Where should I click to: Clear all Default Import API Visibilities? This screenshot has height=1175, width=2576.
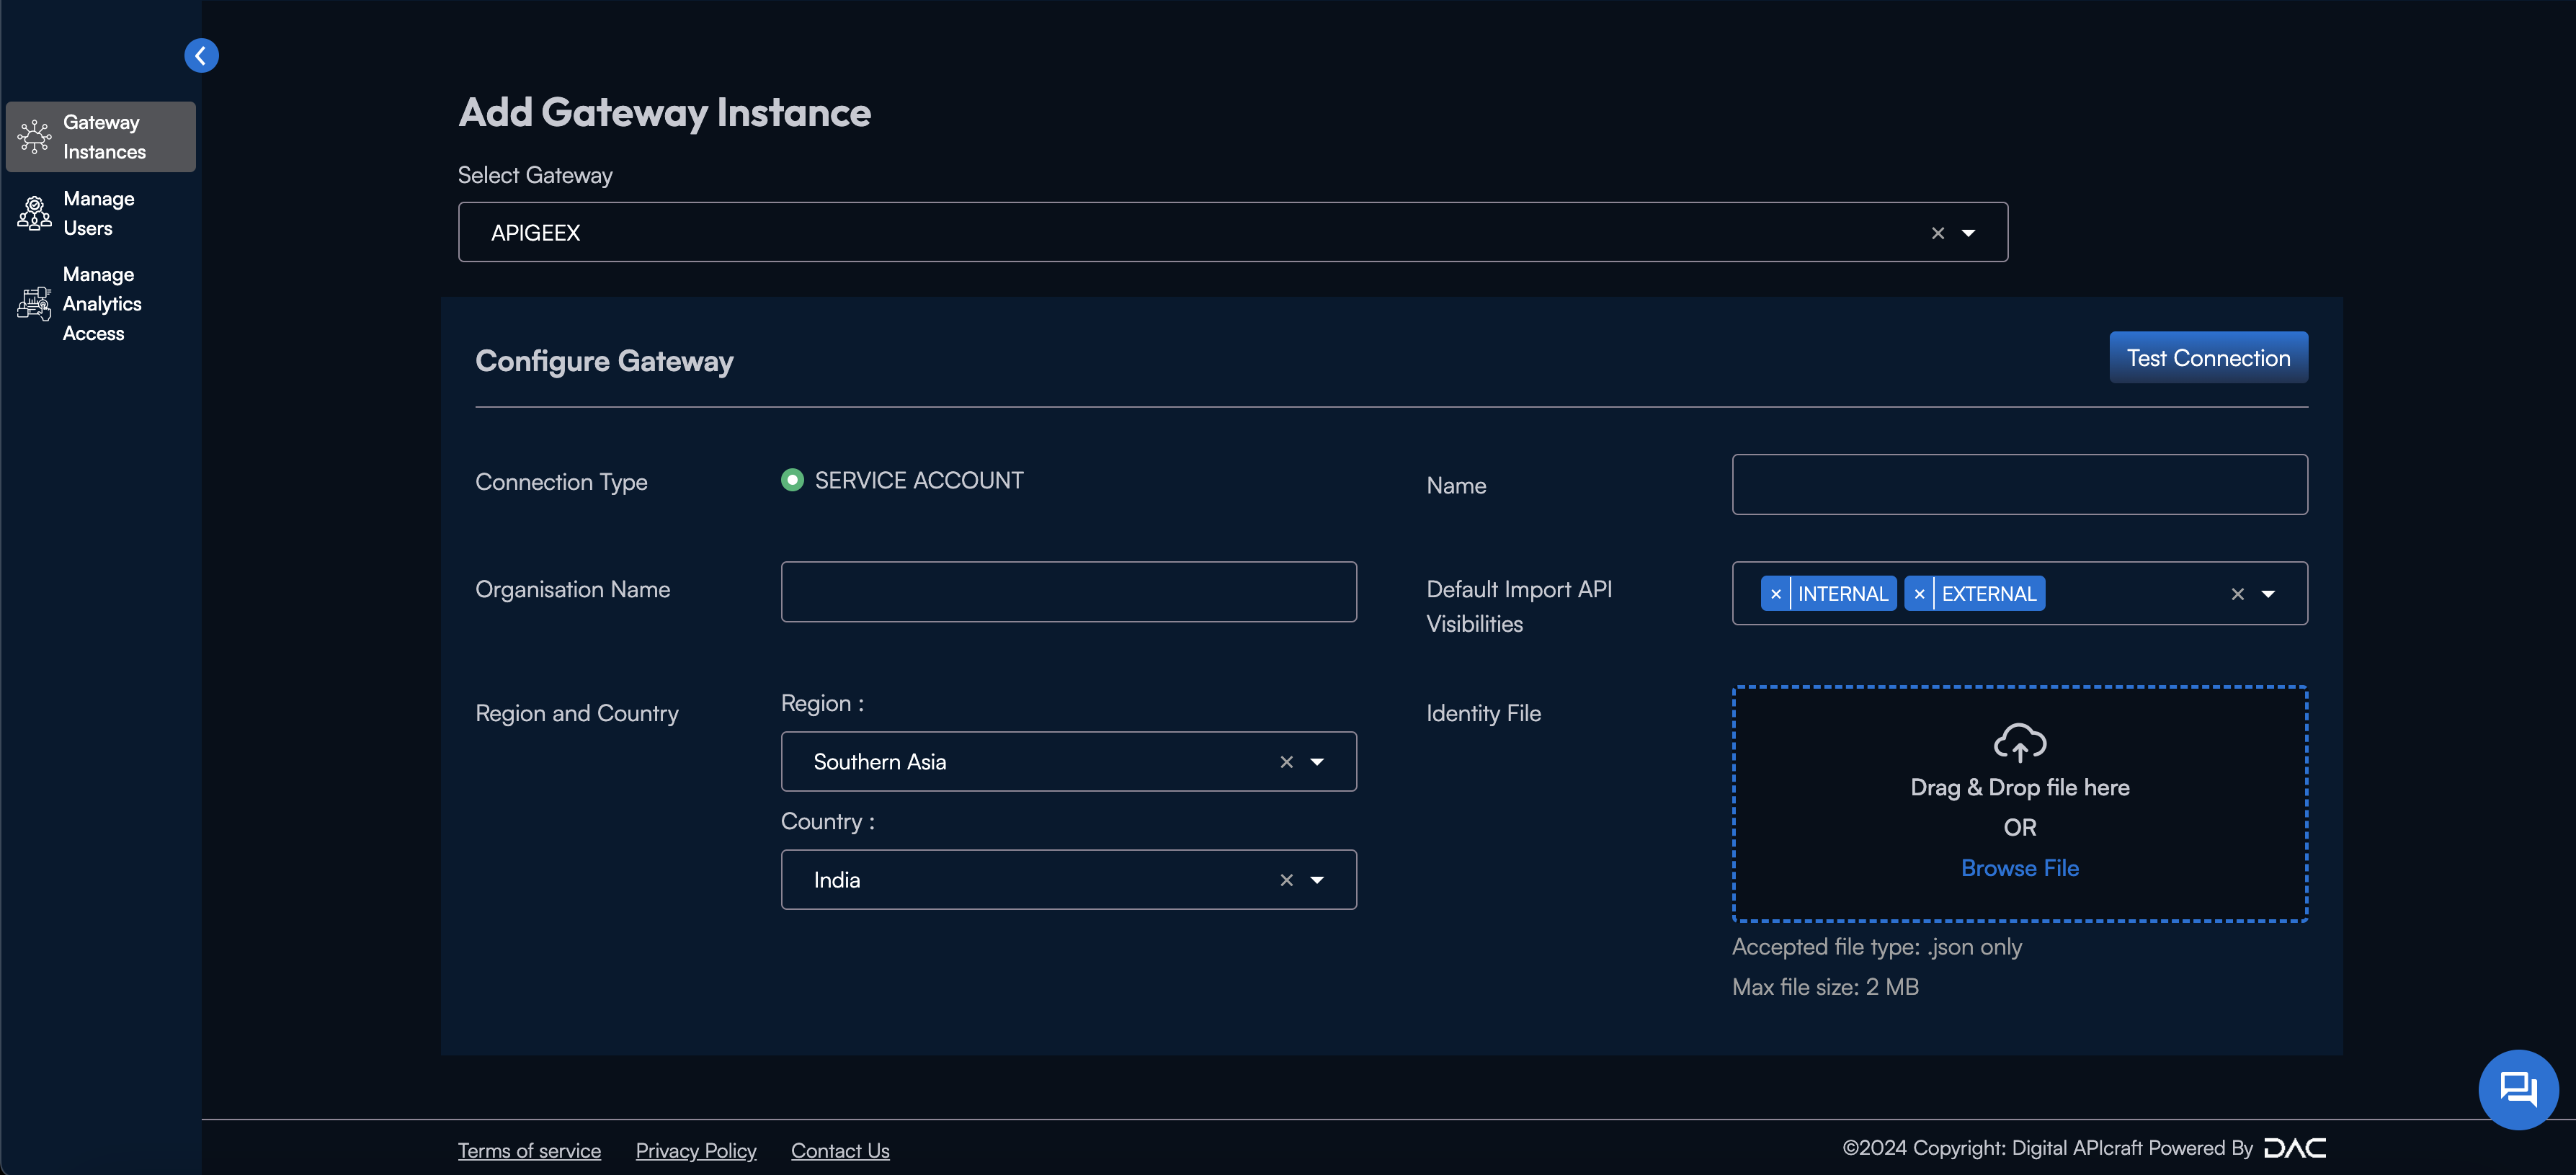coord(2238,594)
